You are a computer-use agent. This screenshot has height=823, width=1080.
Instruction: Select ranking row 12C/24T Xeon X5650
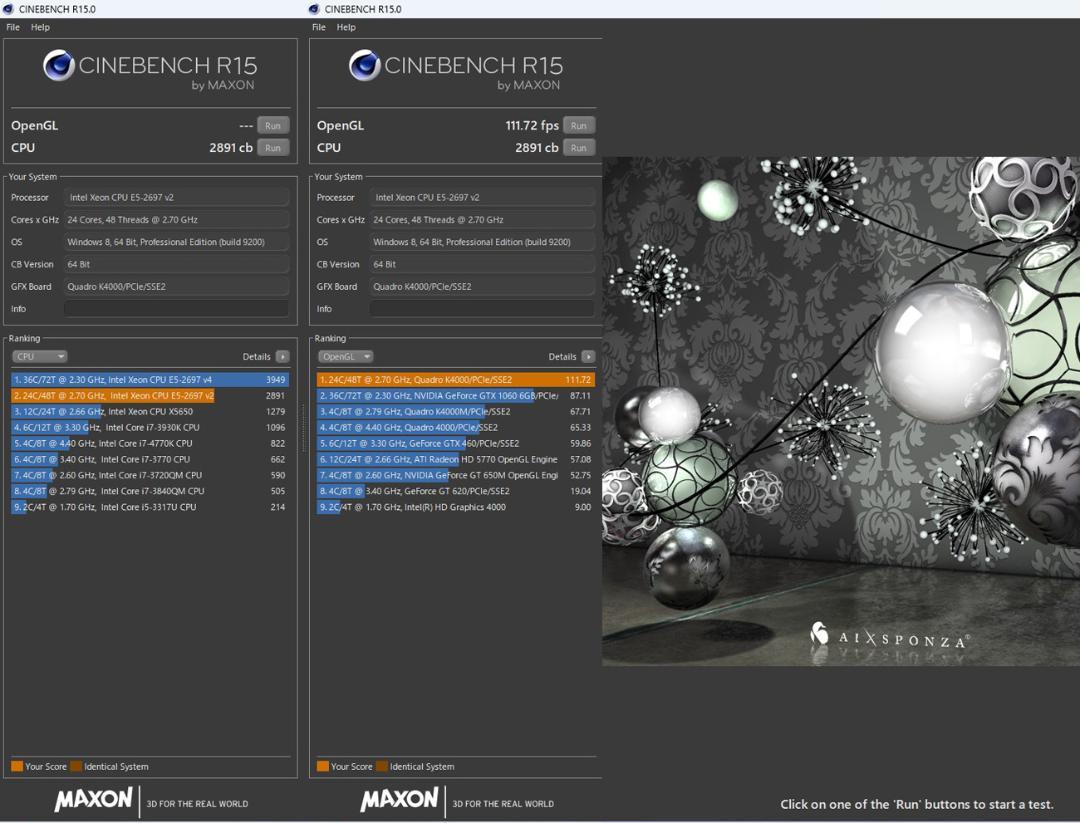pos(149,411)
